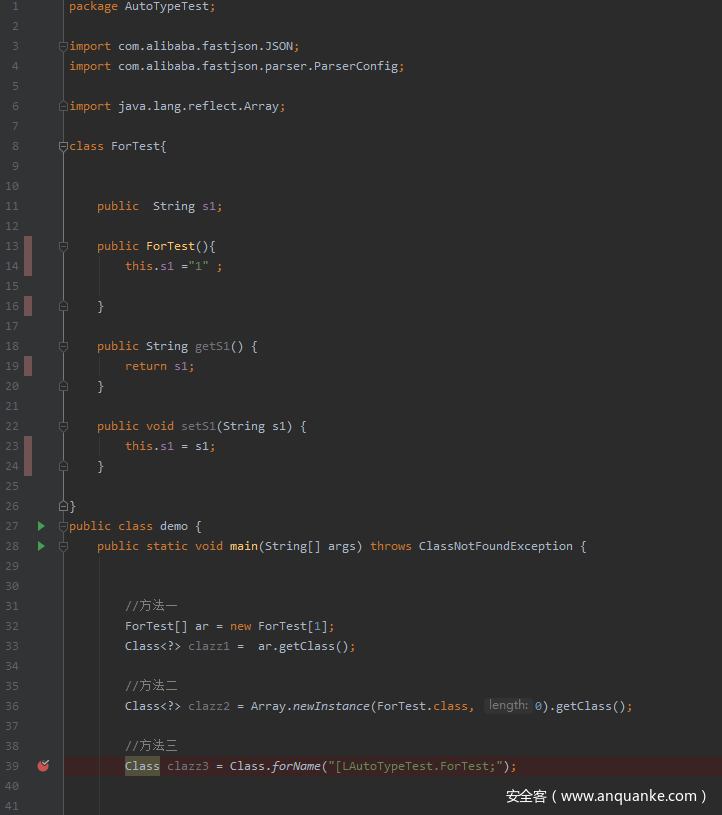Click line number 33 in the gutter

(x=12, y=646)
